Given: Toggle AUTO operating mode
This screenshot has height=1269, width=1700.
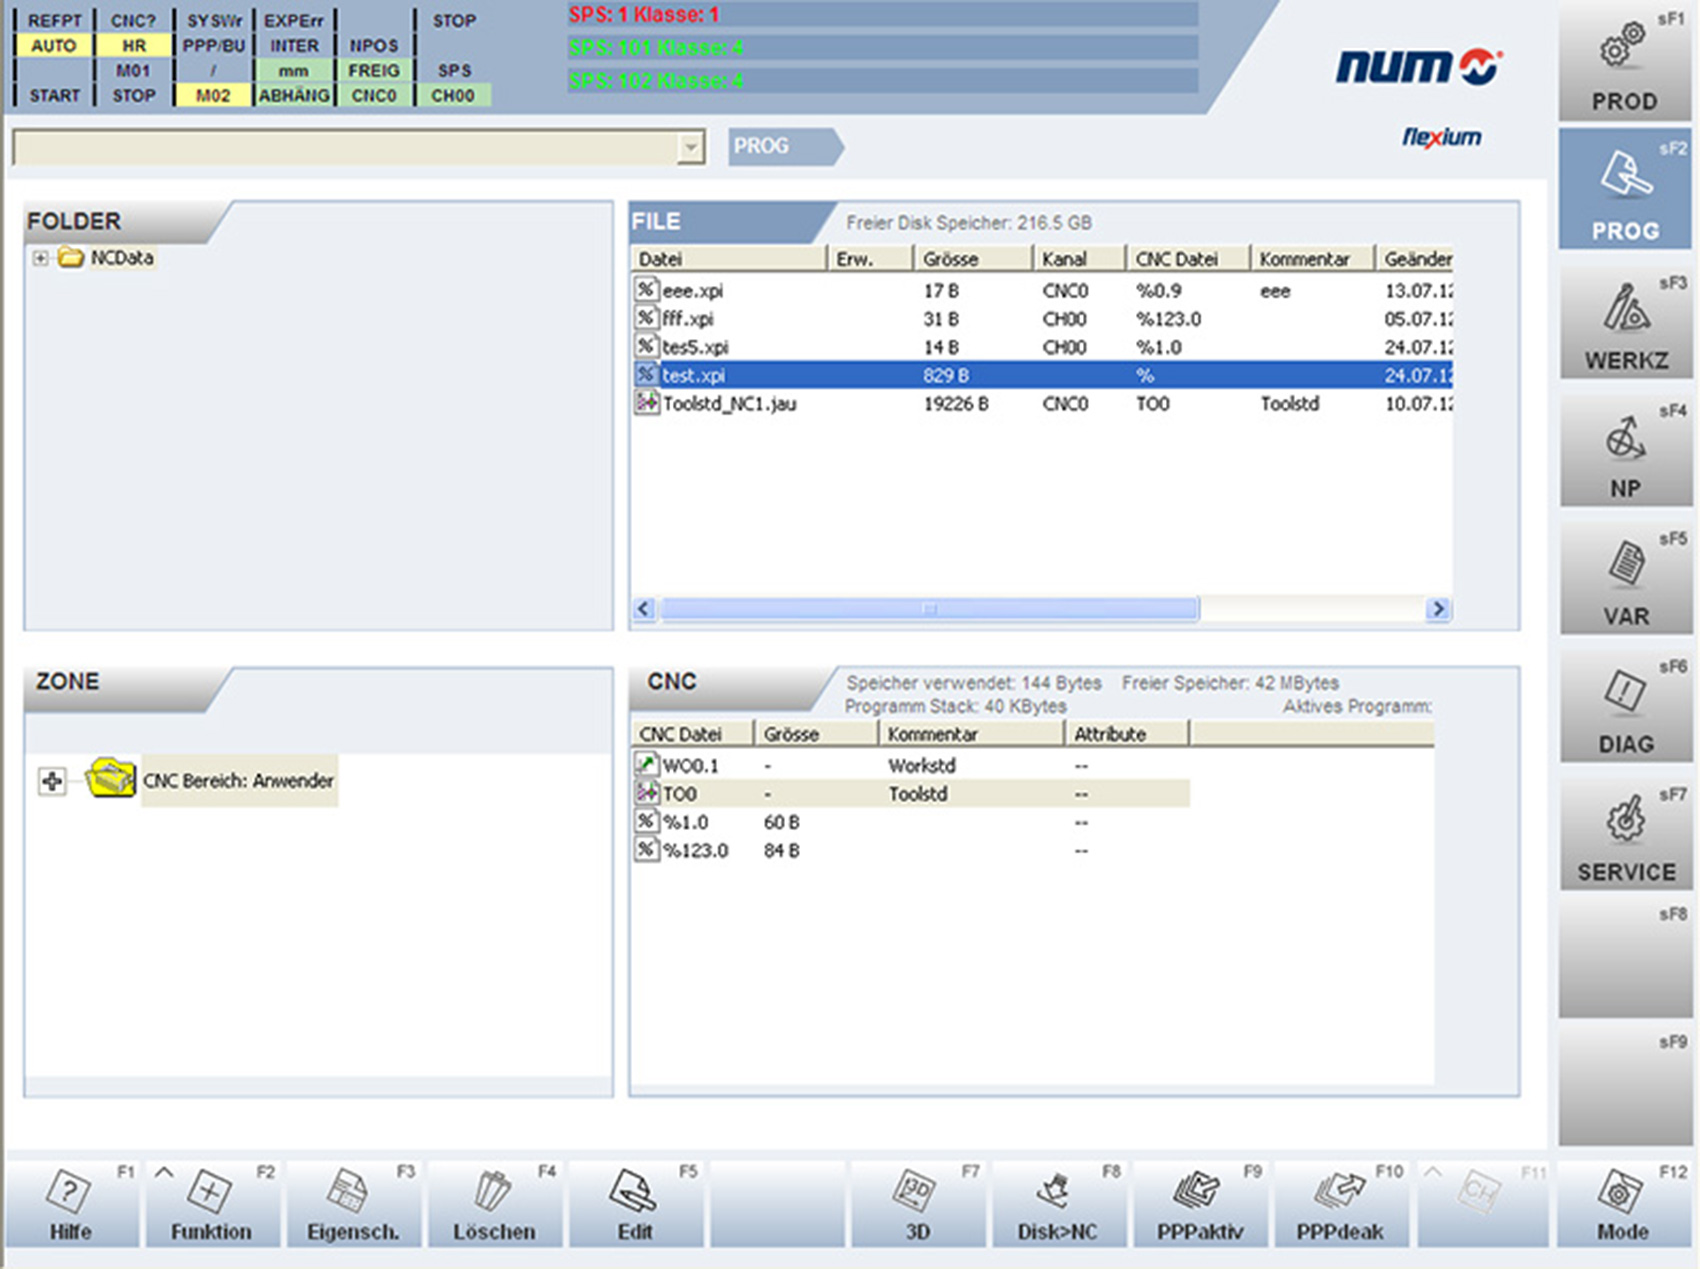Looking at the screenshot, I should coord(54,45).
